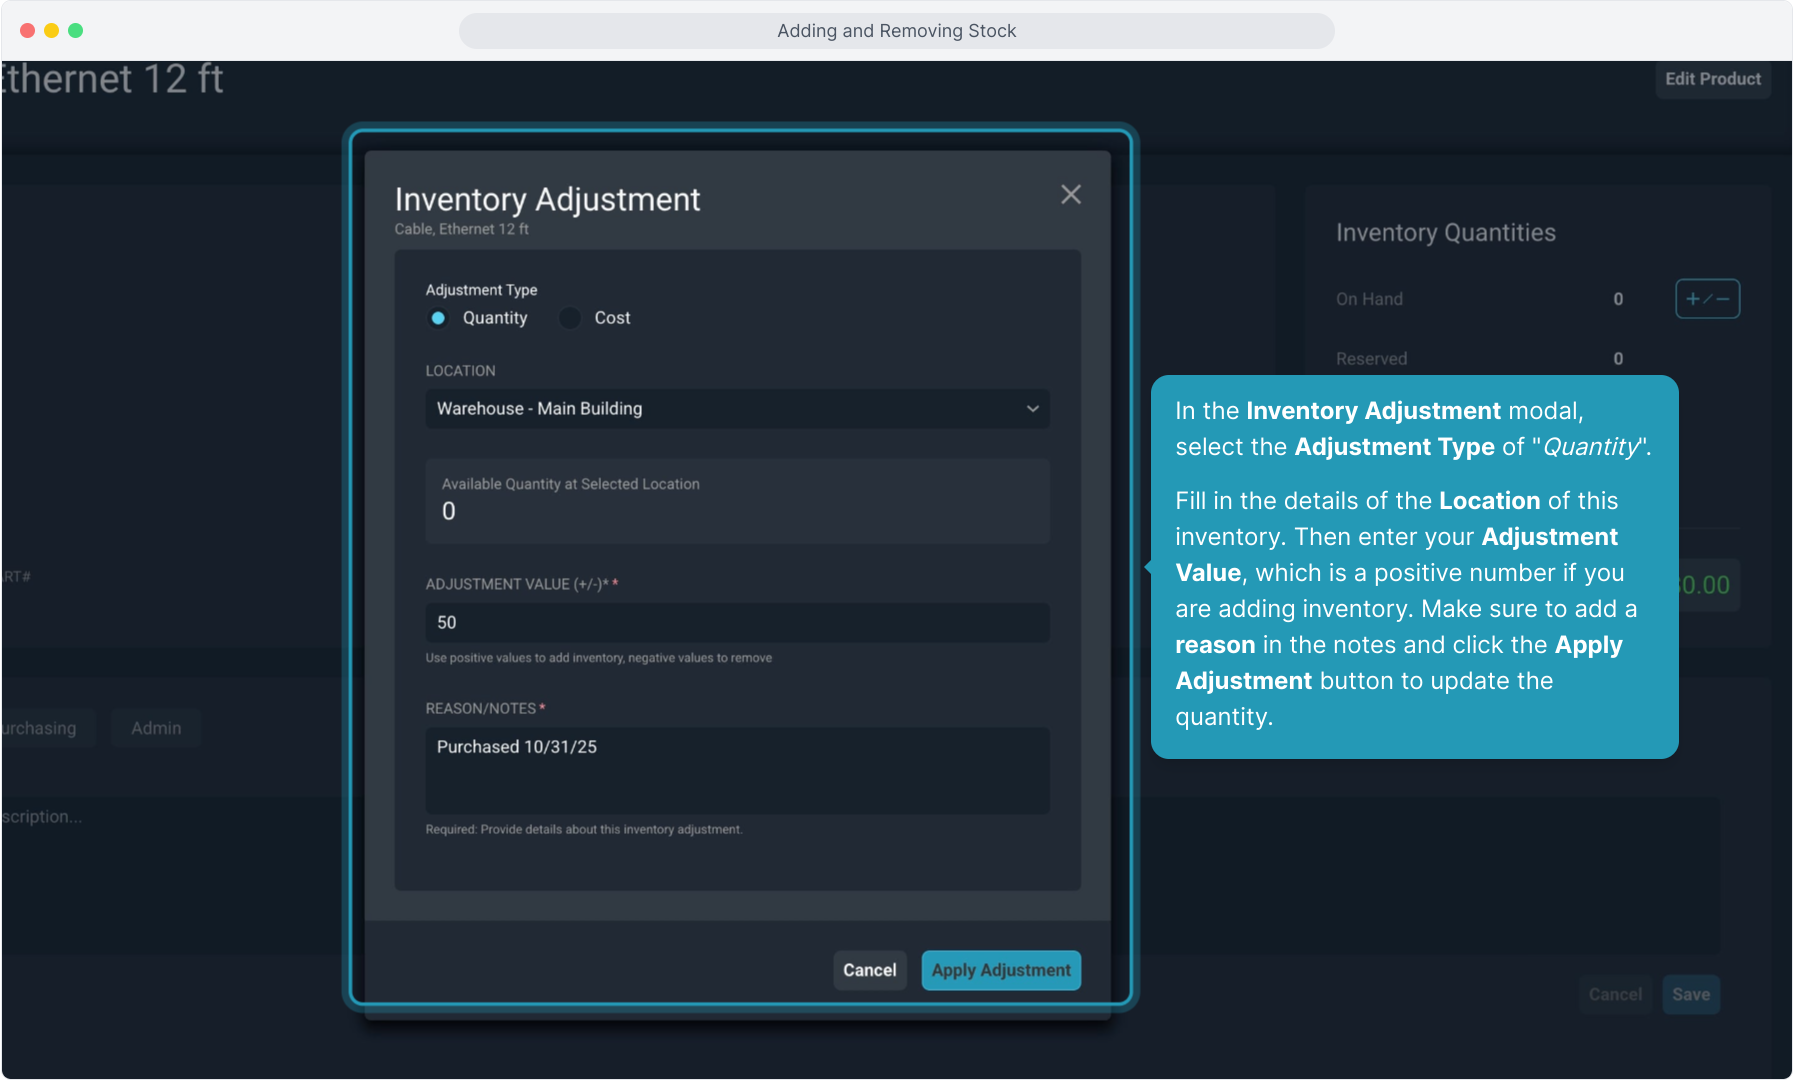Click the plus/minus adjust On Hand icon
Screen dimensions: 1794x1080
tap(1706, 299)
